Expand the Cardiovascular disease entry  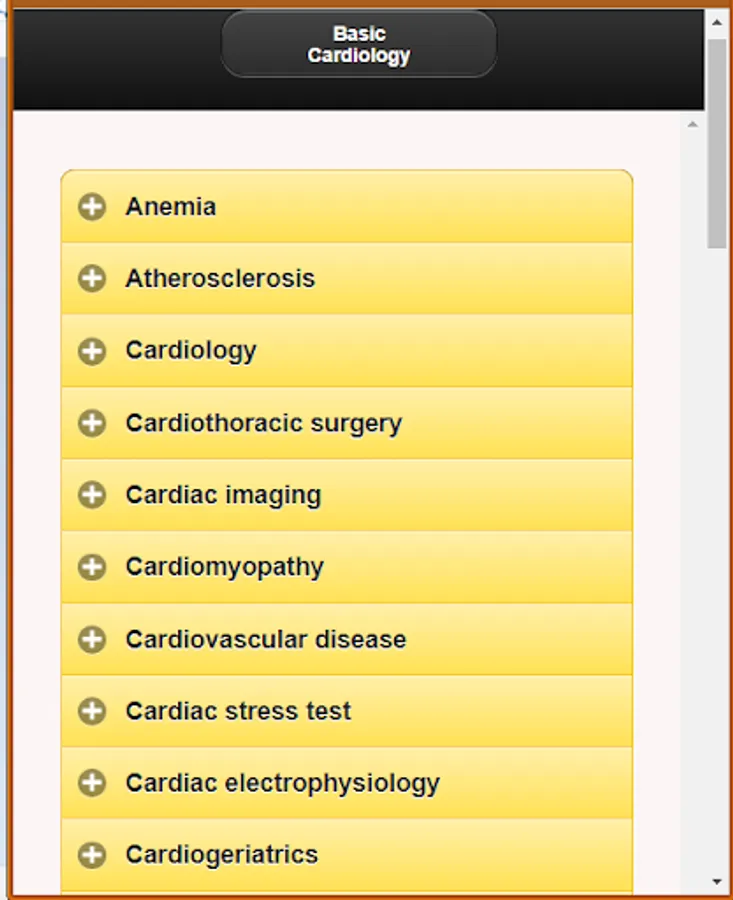point(265,639)
